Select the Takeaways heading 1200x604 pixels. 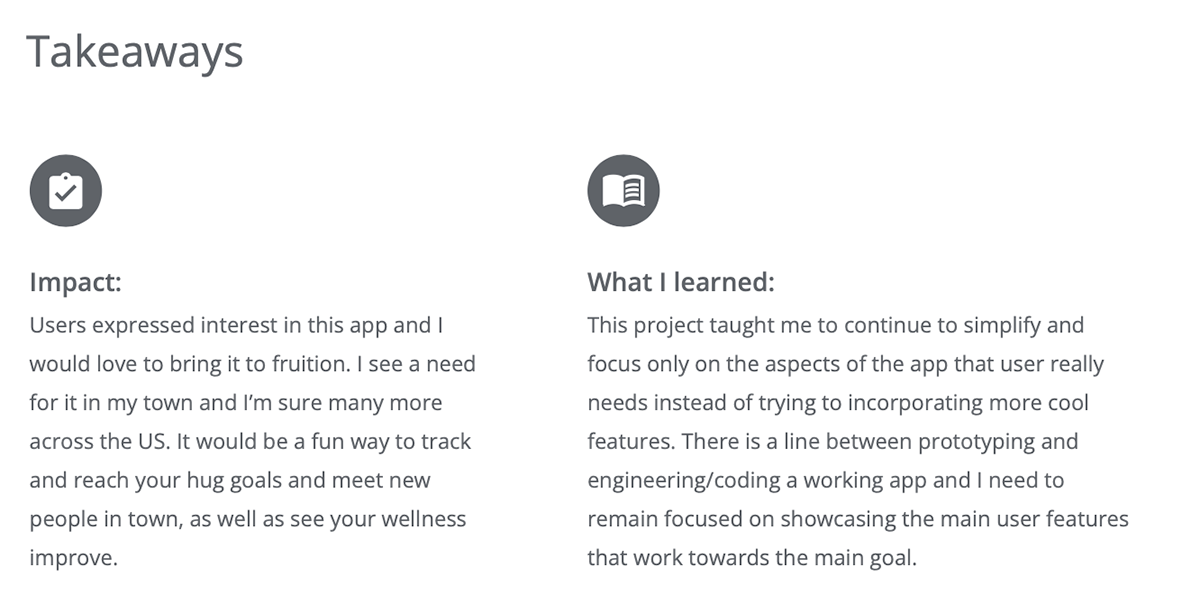click(135, 51)
